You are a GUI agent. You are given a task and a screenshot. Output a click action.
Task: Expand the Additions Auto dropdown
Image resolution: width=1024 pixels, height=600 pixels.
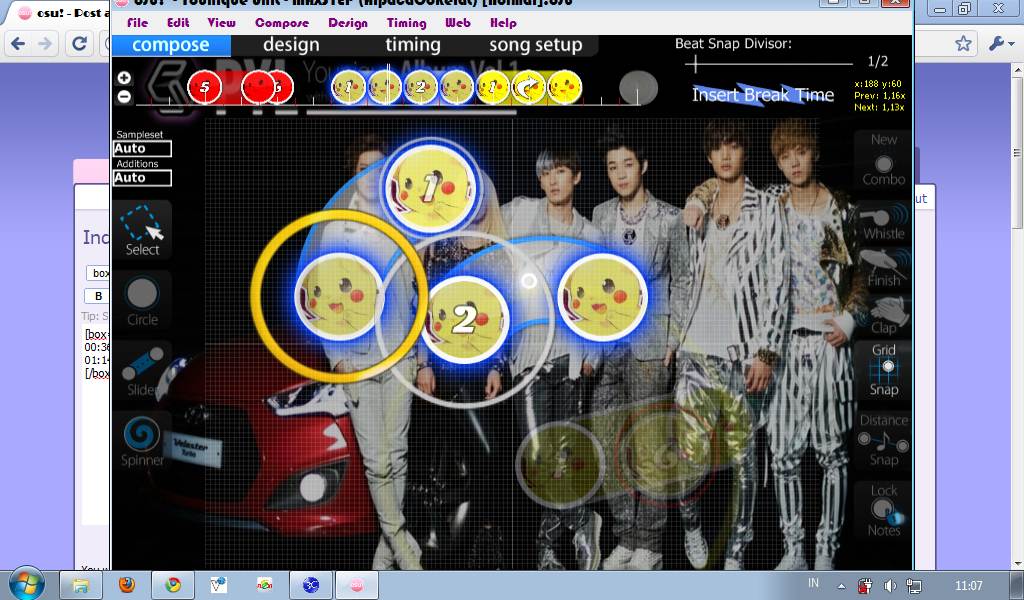(142, 178)
